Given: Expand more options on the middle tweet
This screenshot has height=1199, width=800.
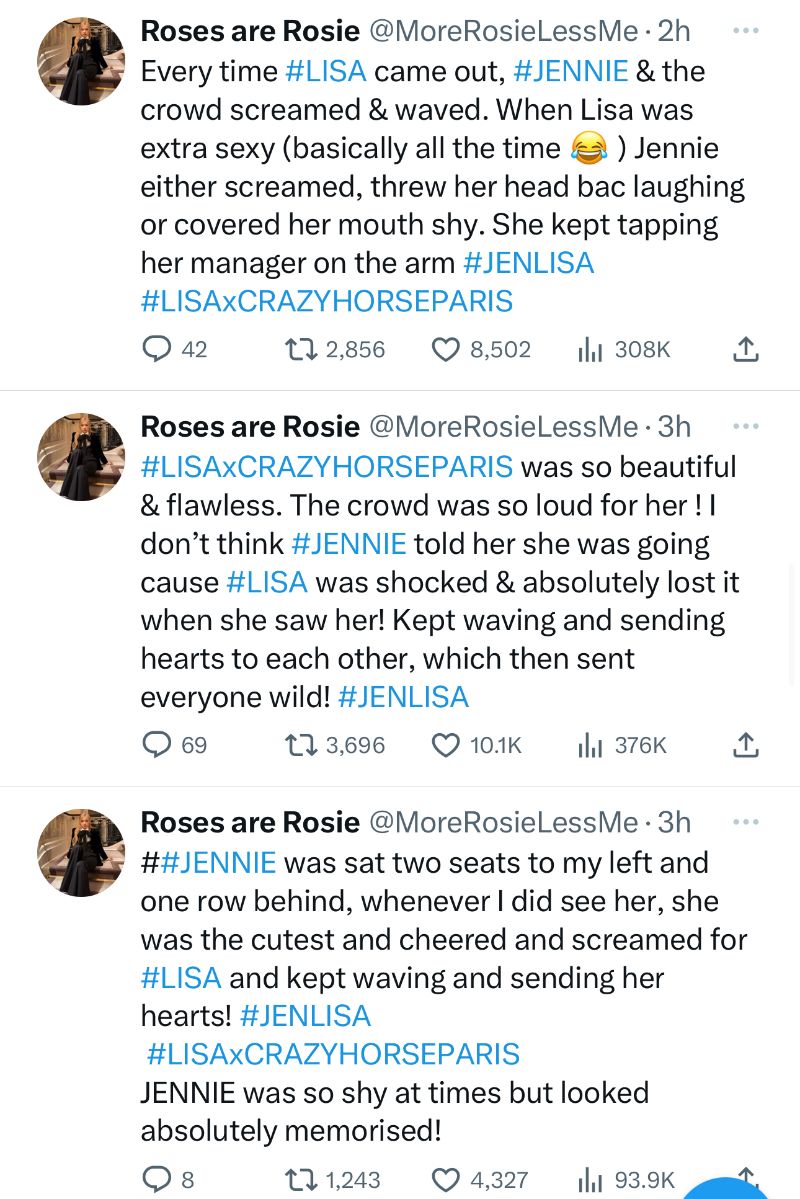Looking at the screenshot, I should (746, 426).
